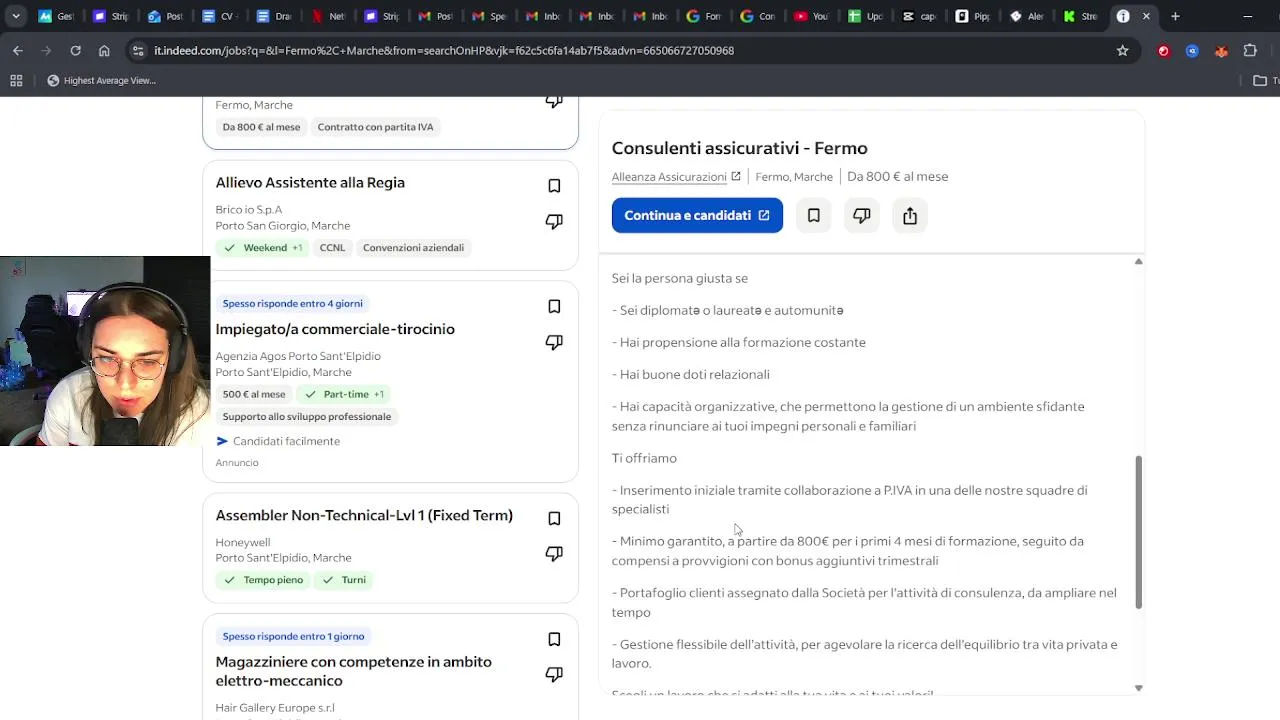This screenshot has width=1280, height=720.
Task: Share the Consulenti assicurativi job posting
Action: (910, 216)
